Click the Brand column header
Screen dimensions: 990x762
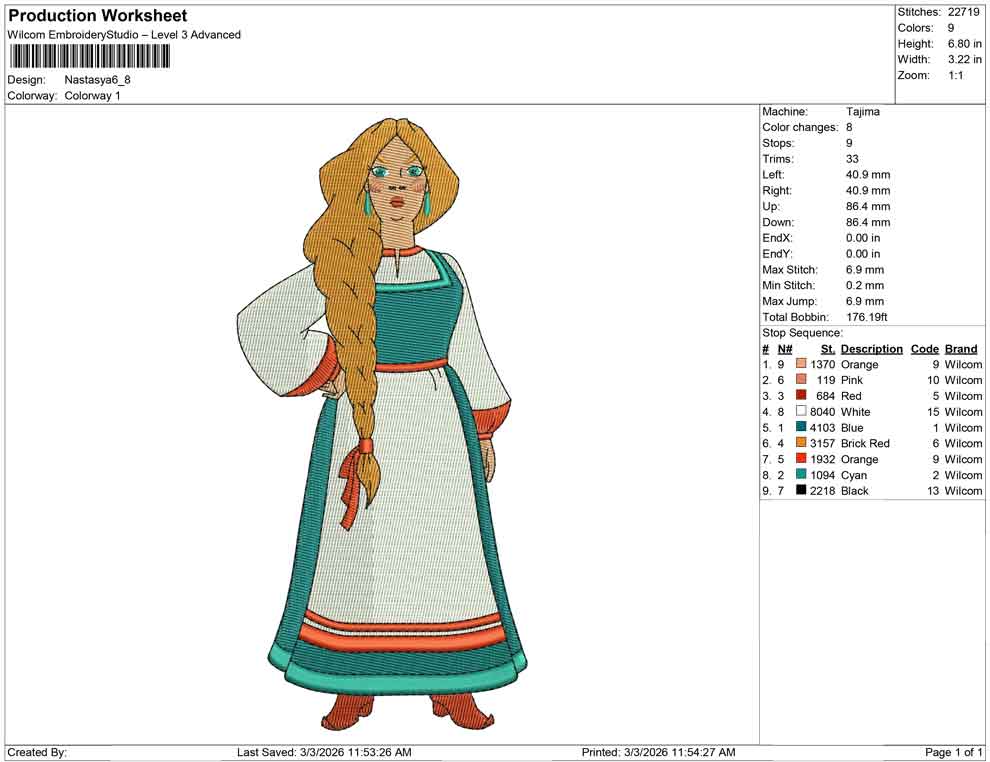pyautogui.click(x=961, y=348)
